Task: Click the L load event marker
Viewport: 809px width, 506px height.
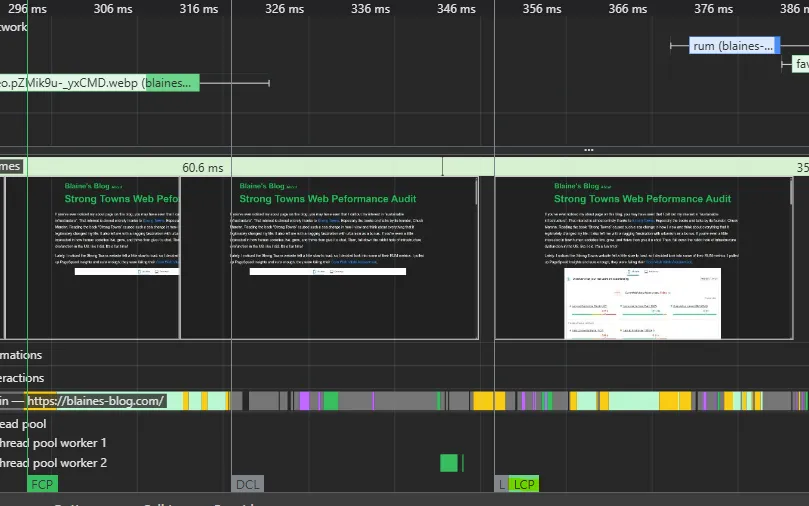Action: [501, 484]
